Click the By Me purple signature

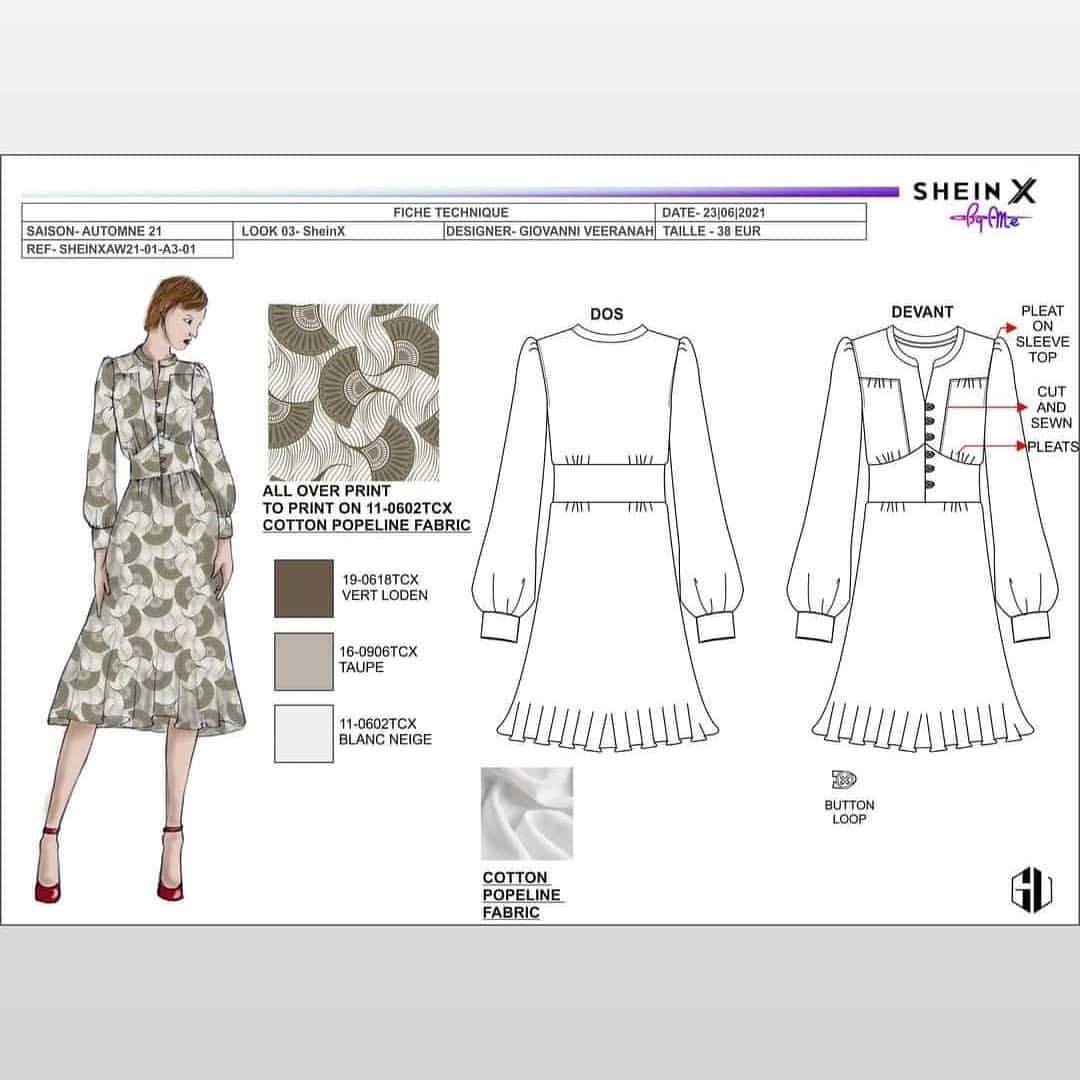pos(990,219)
